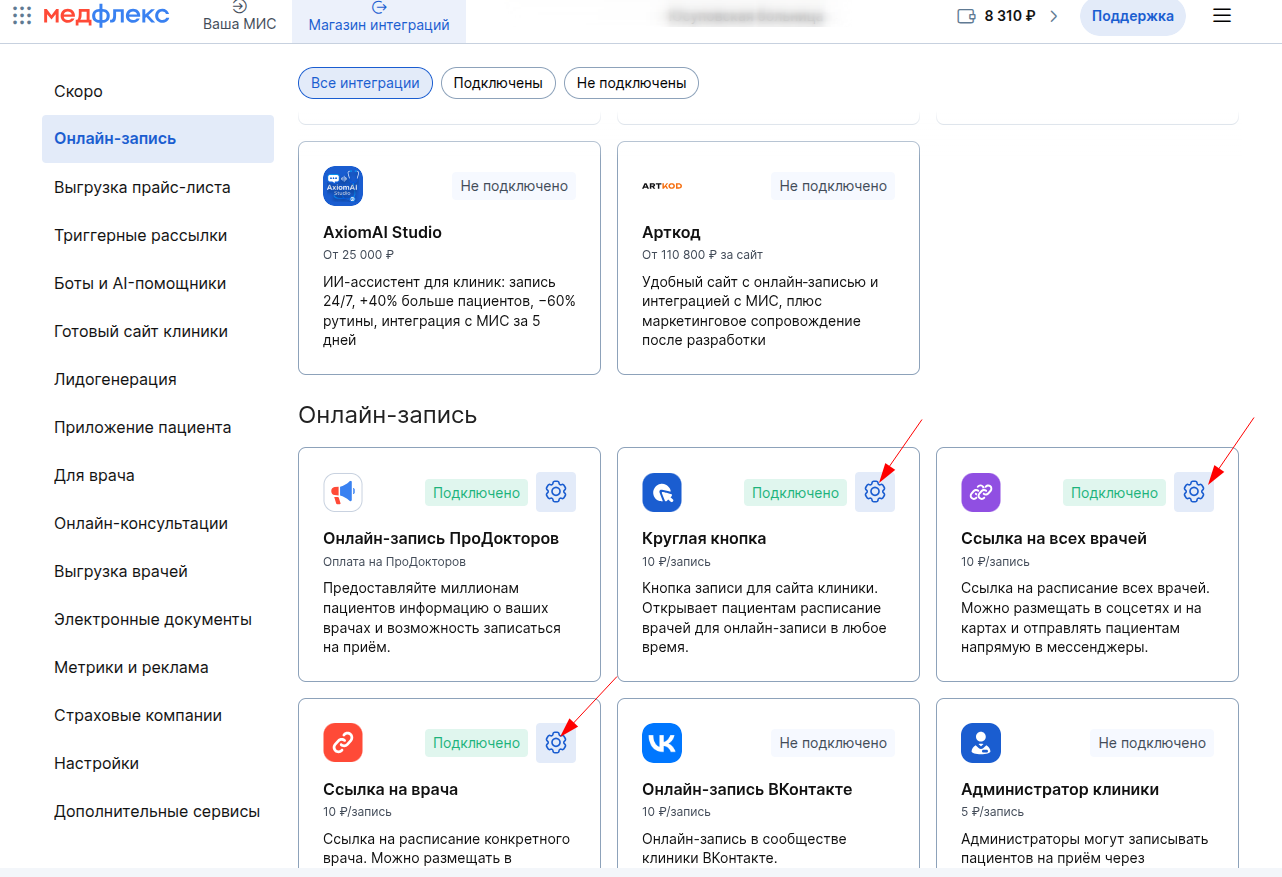This screenshot has height=877, width=1282.
Task: Click the Онлайн-запись ВКонтакте VK logo
Action: click(662, 743)
